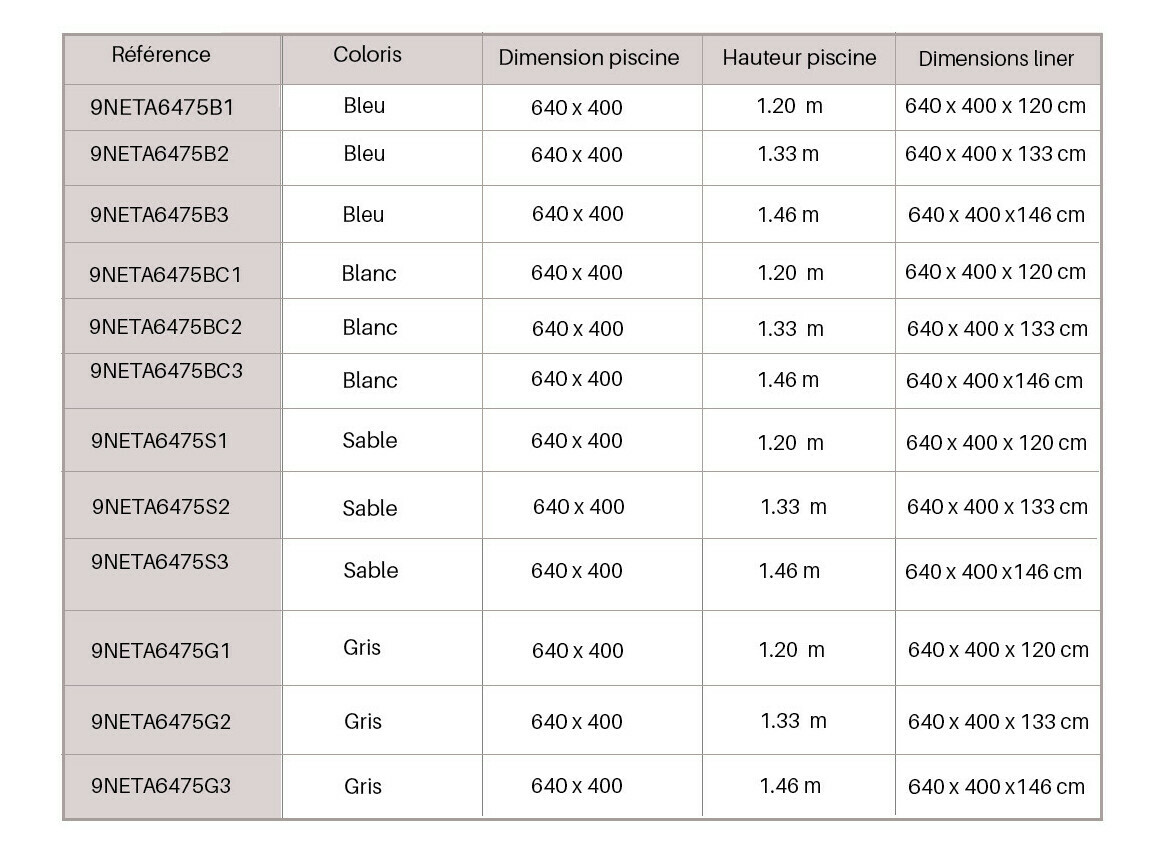
Task: Select the Sable color cell for 9NETA6475S2
Action: coord(370,508)
